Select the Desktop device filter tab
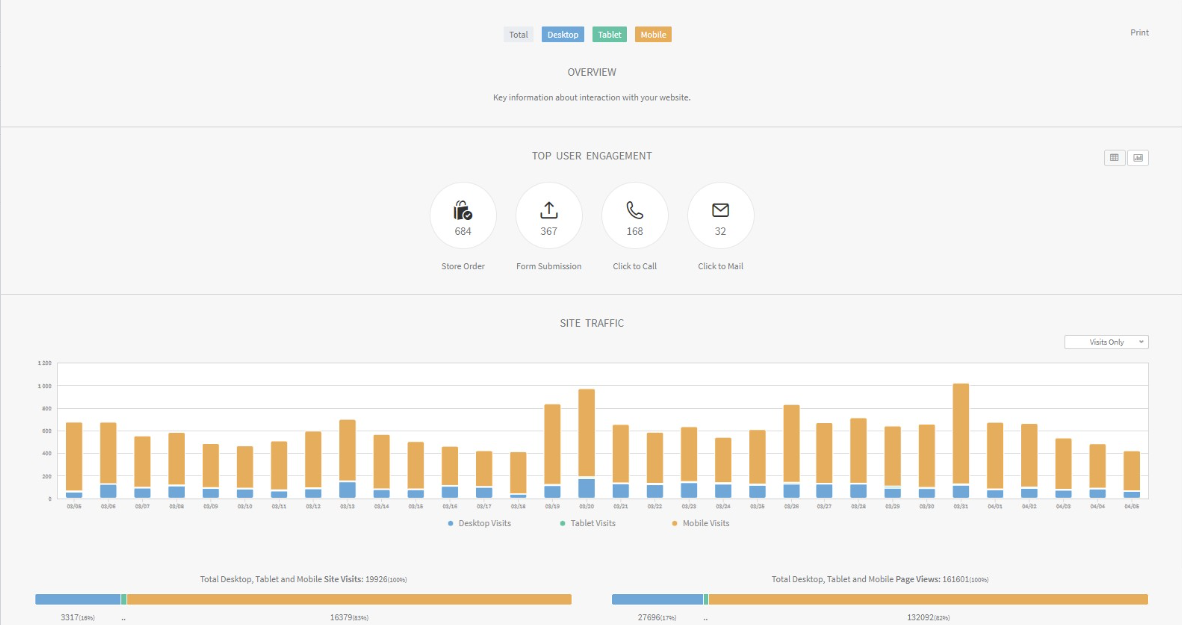 562,35
